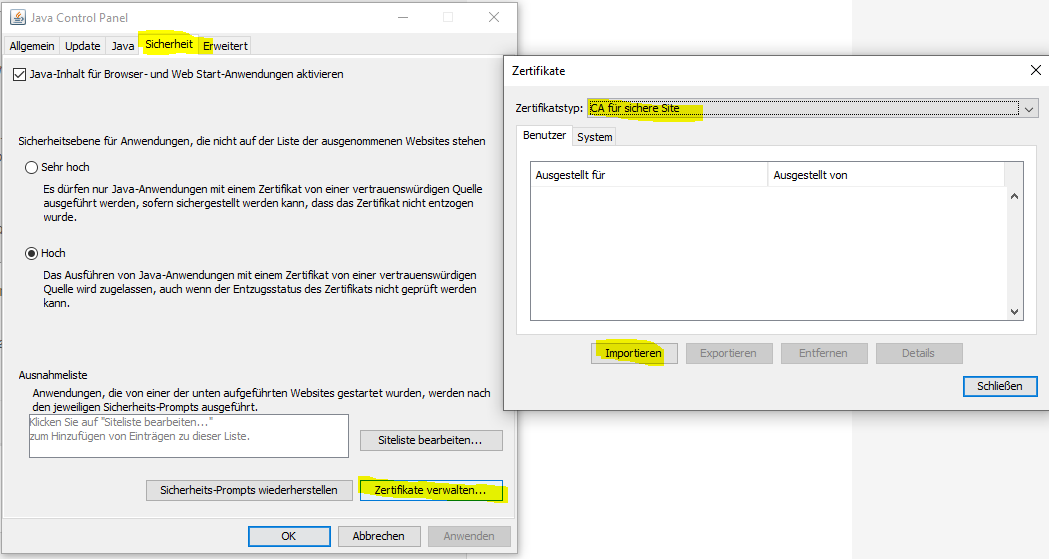
Task: Click the Exportieren button
Action: click(728, 353)
